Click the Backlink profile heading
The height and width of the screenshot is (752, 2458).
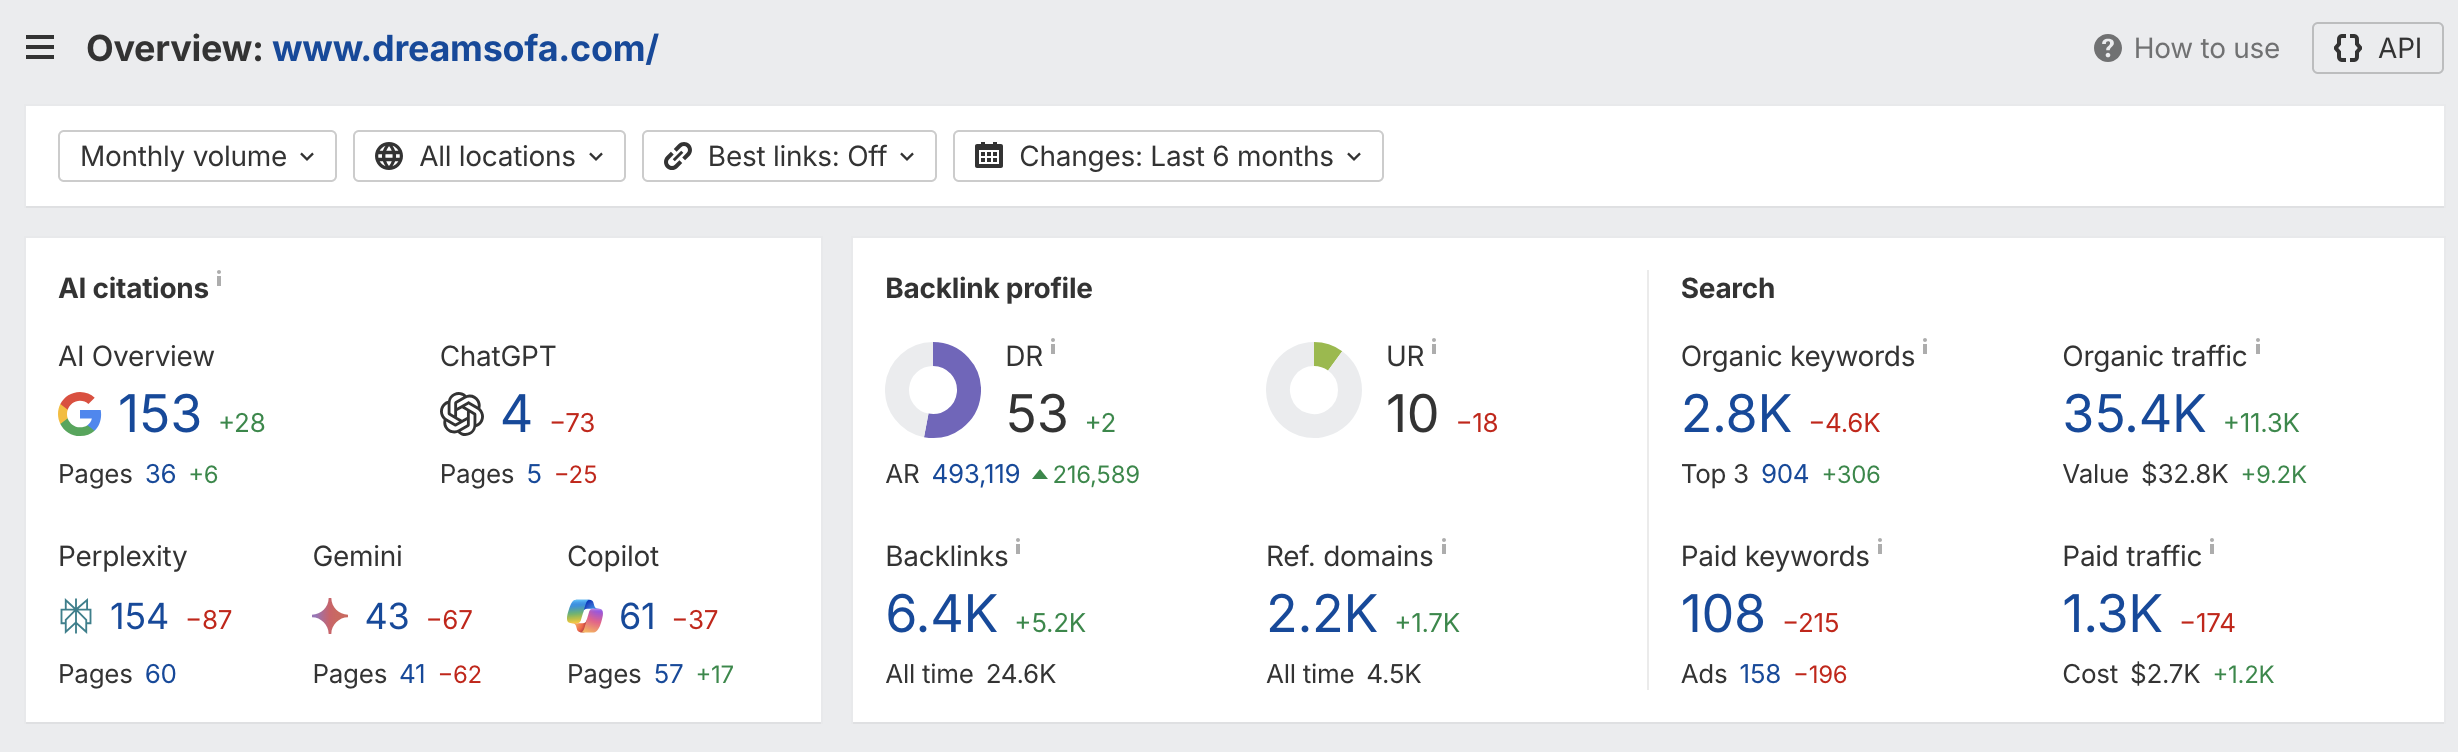[989, 288]
